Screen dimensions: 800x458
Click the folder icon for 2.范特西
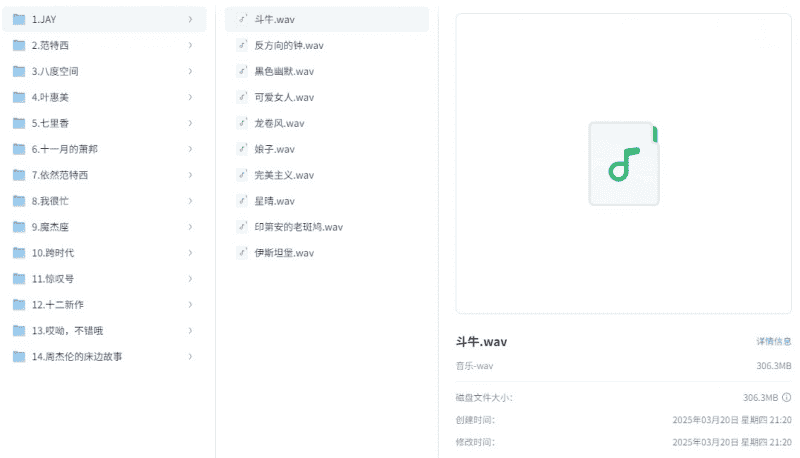click(19, 45)
